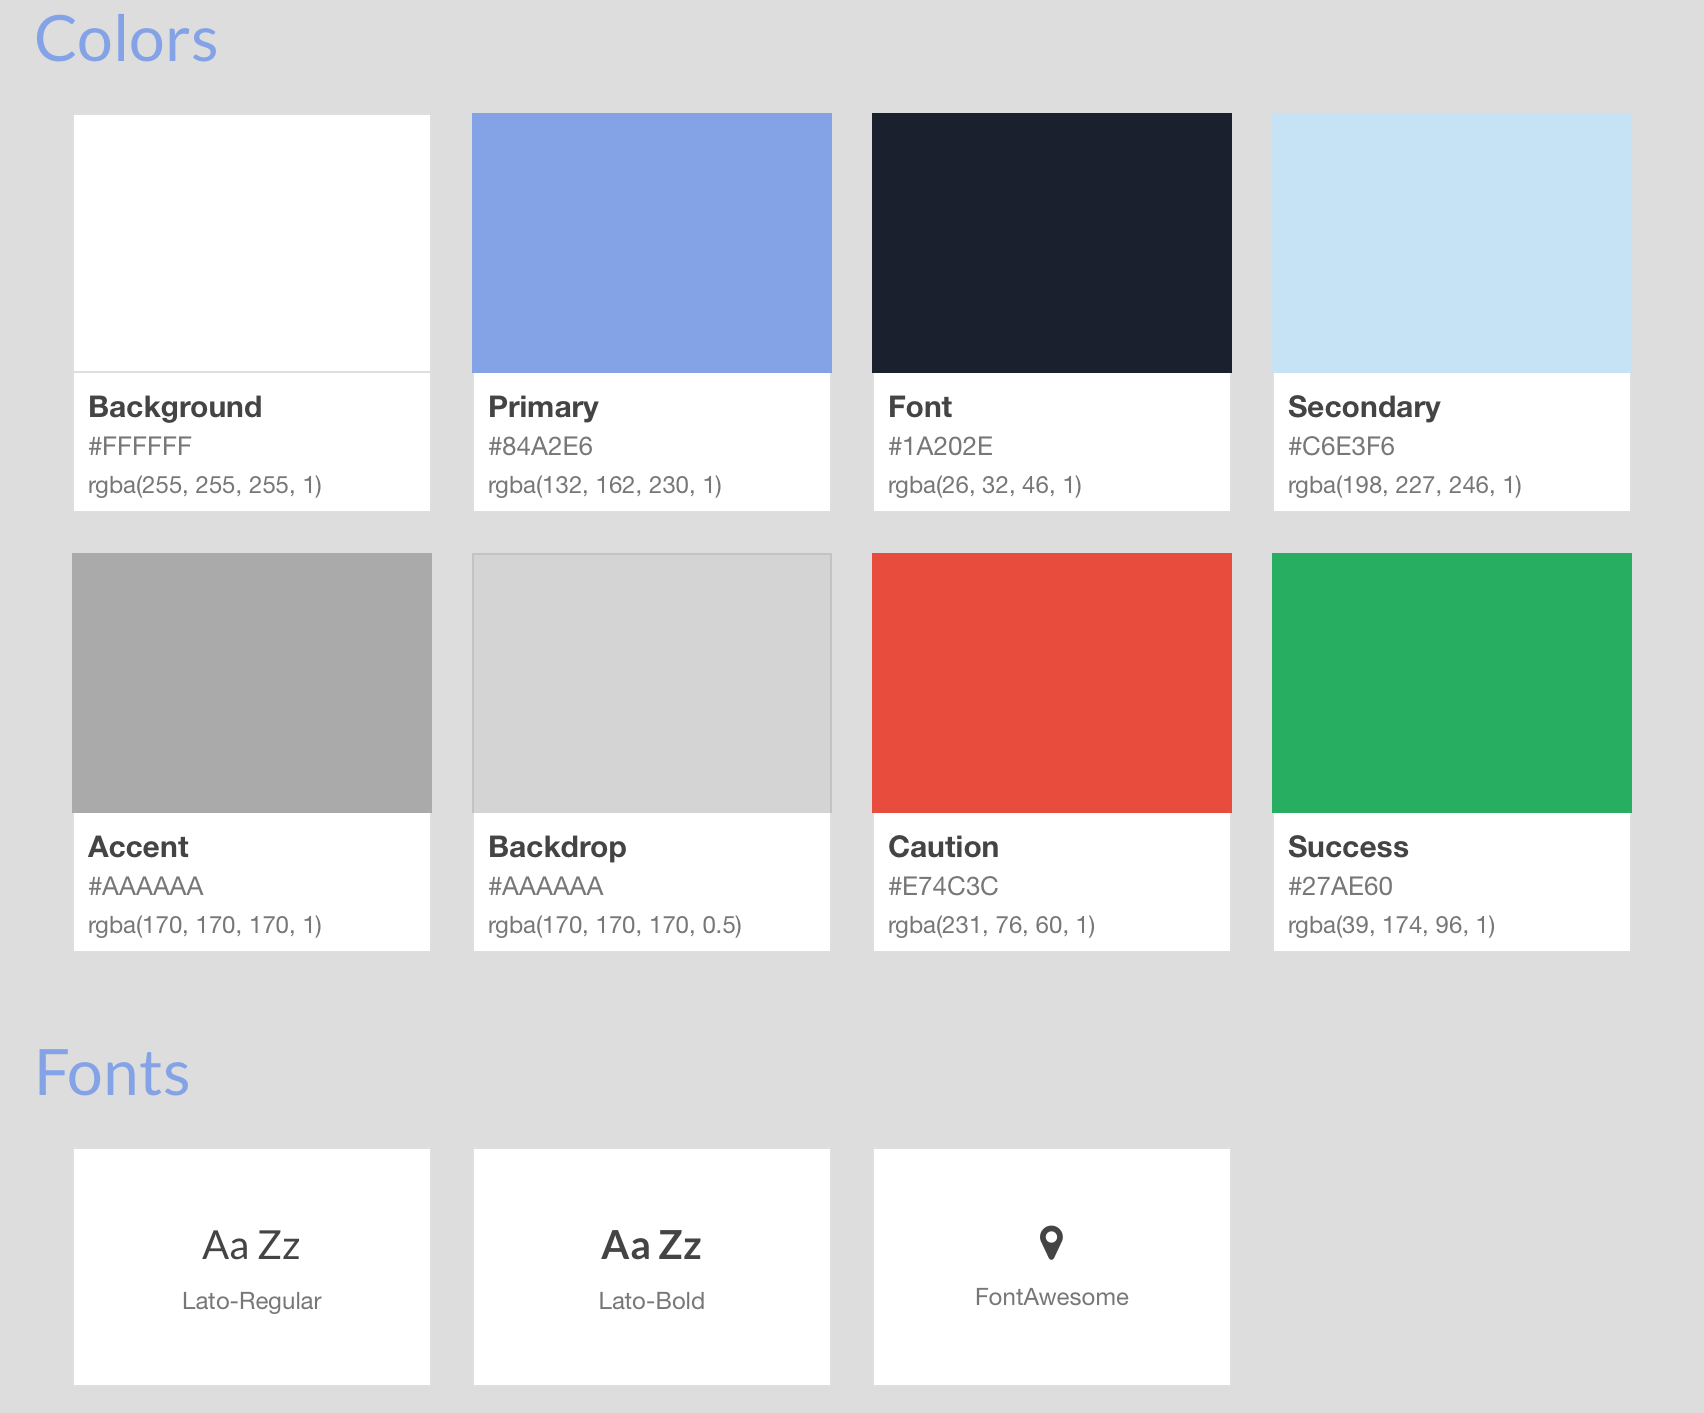Click the Backdrop hex value #AAAAAA
This screenshot has width=1704, height=1413.
(546, 886)
